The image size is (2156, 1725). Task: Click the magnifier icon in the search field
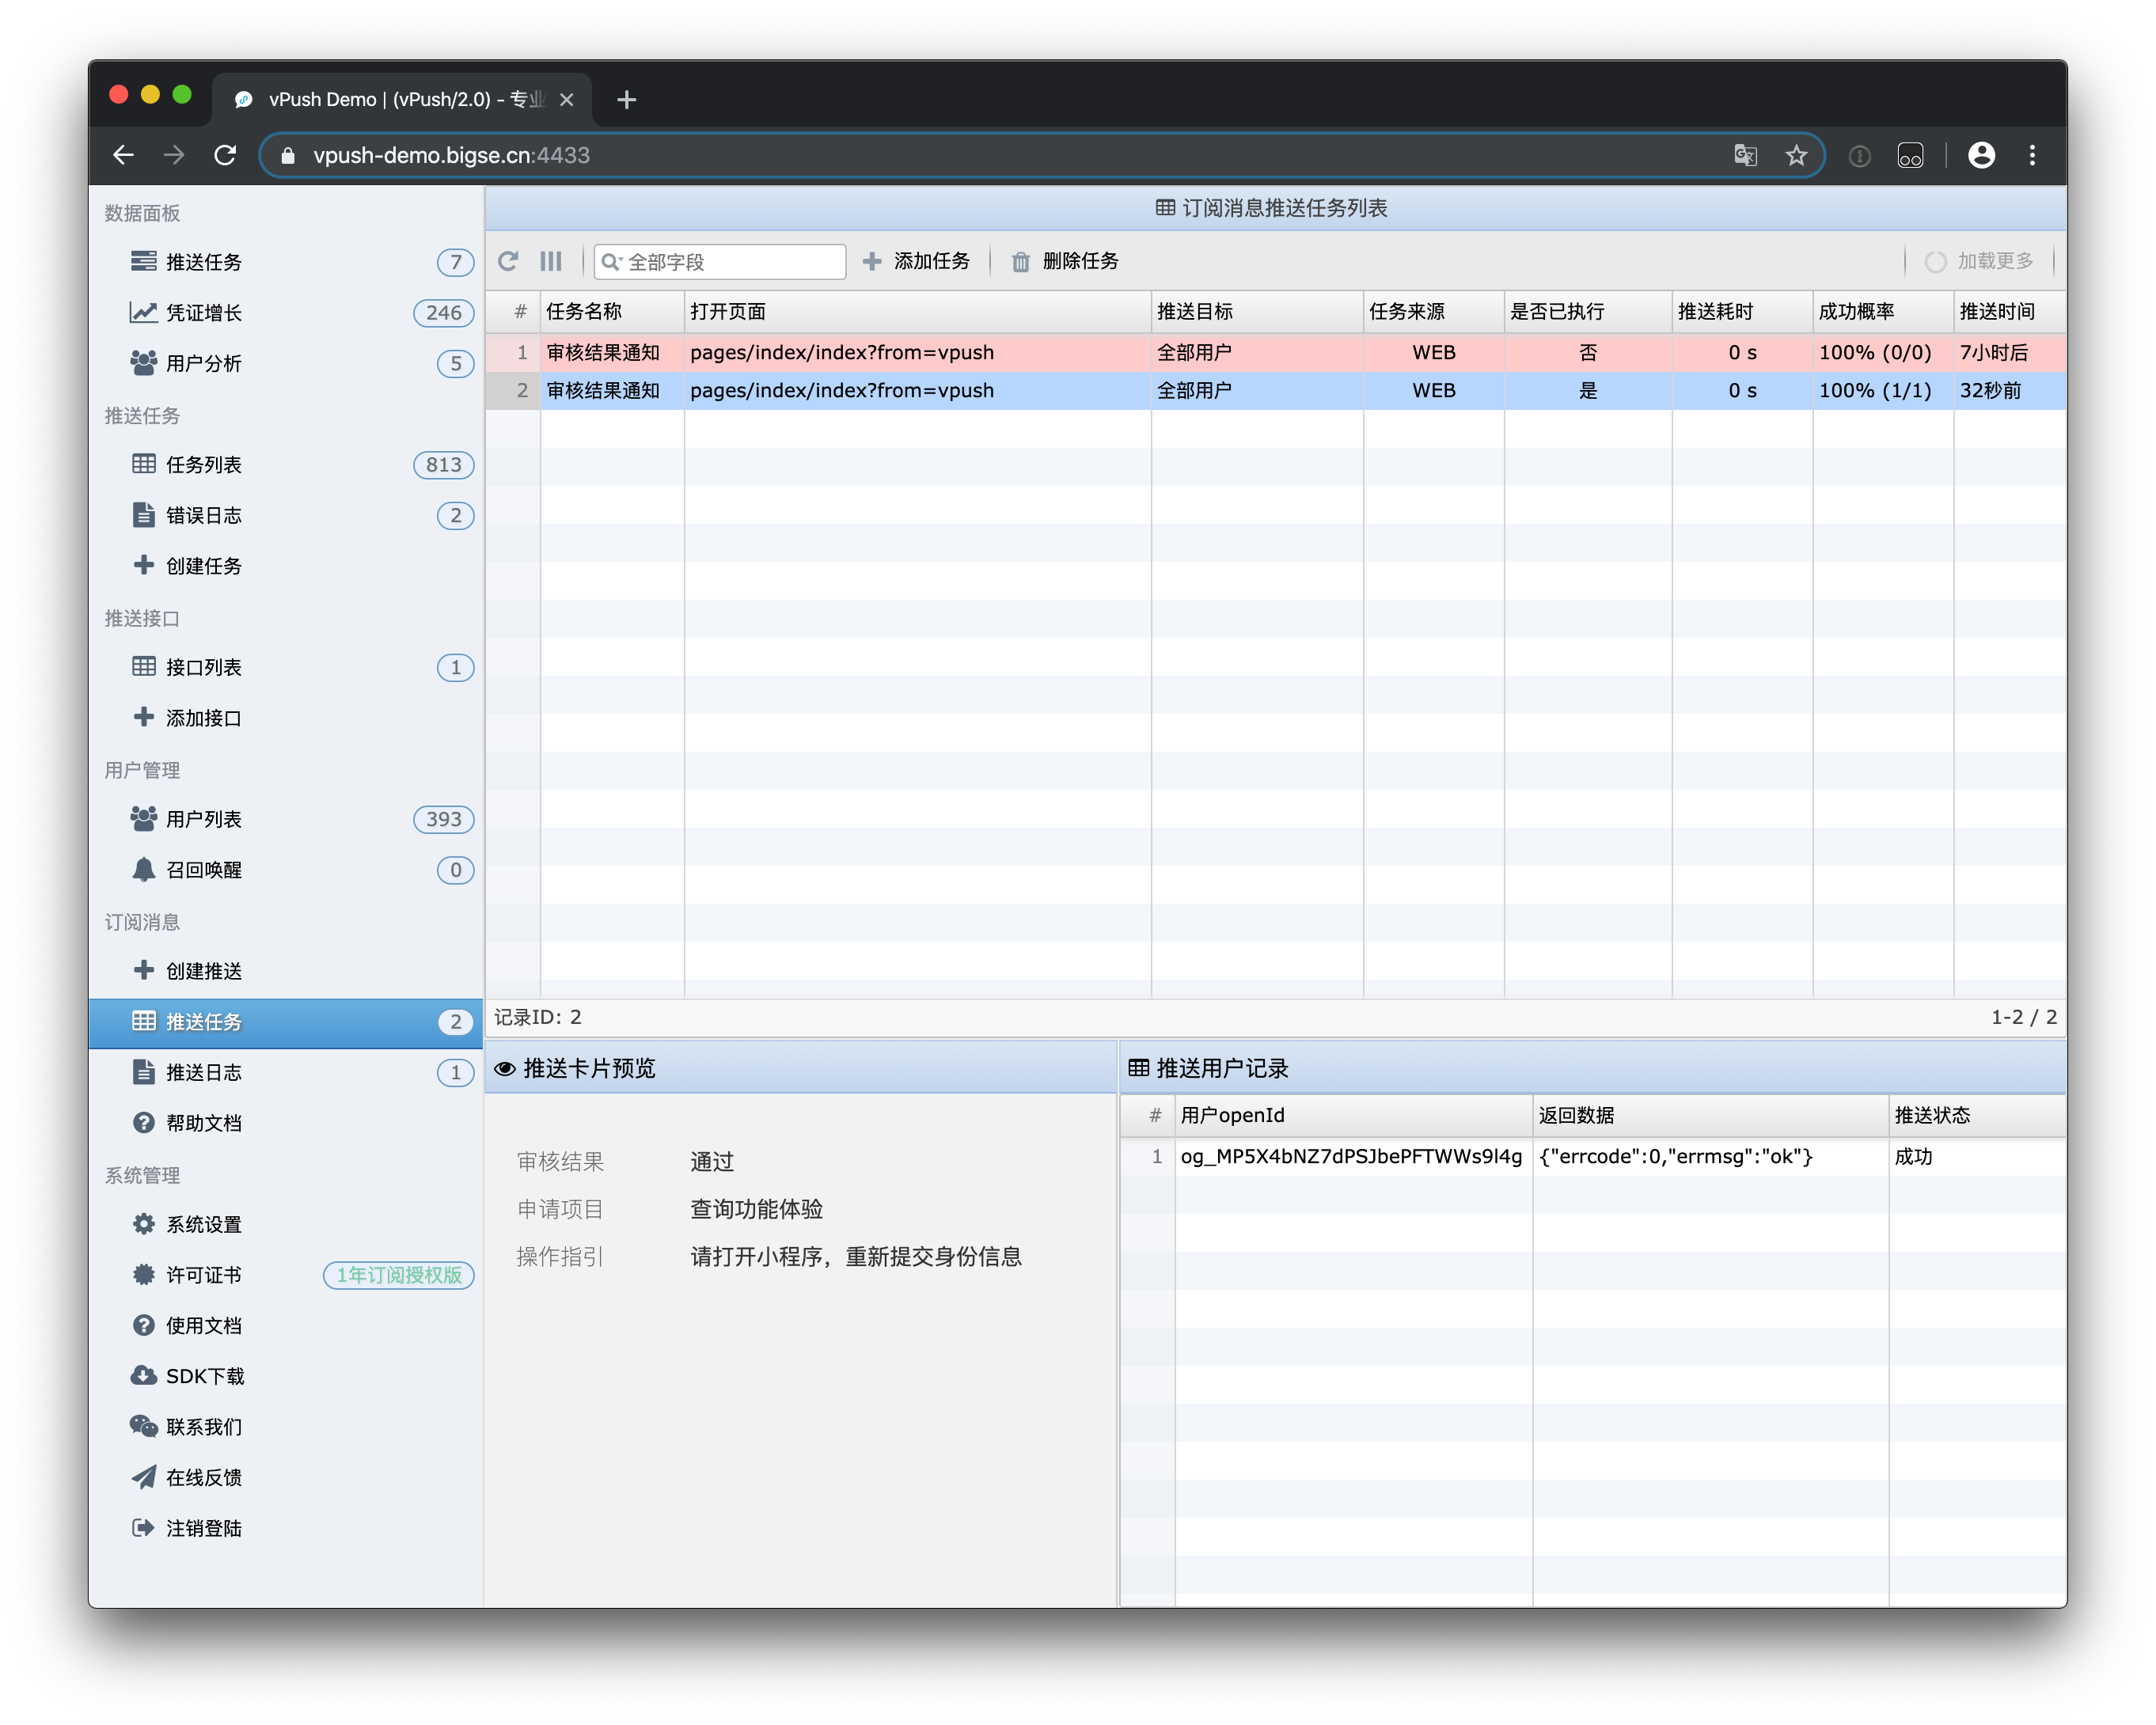(610, 262)
